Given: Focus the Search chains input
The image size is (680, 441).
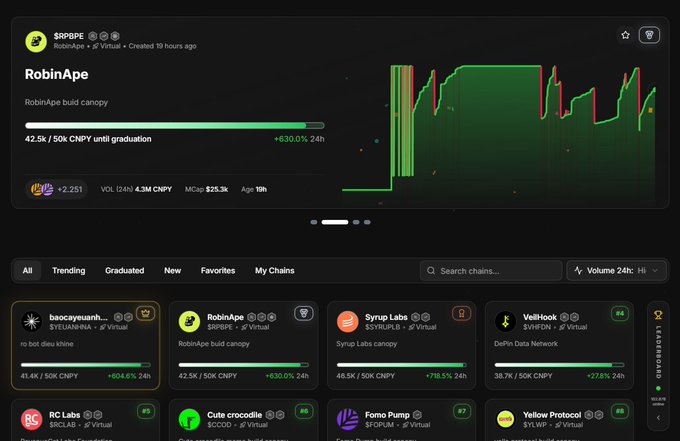Looking at the screenshot, I should coord(490,271).
